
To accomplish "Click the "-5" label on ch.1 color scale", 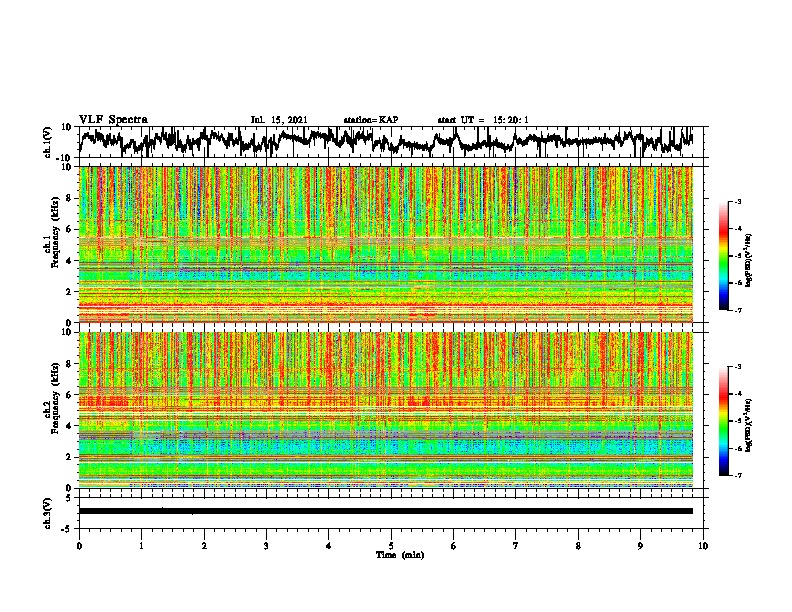I will coord(738,256).
